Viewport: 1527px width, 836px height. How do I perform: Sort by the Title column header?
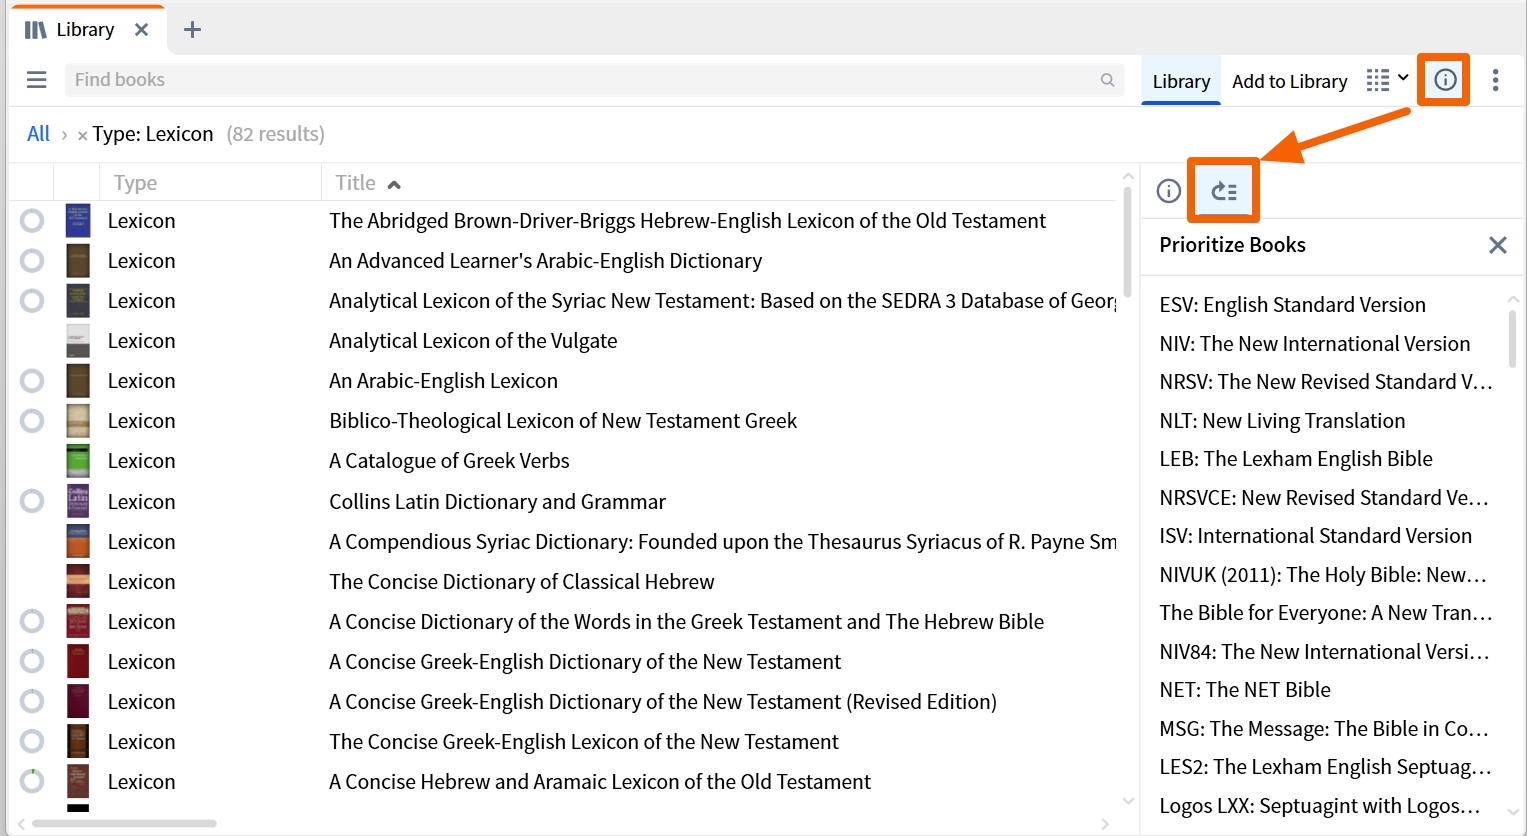[x=355, y=183]
